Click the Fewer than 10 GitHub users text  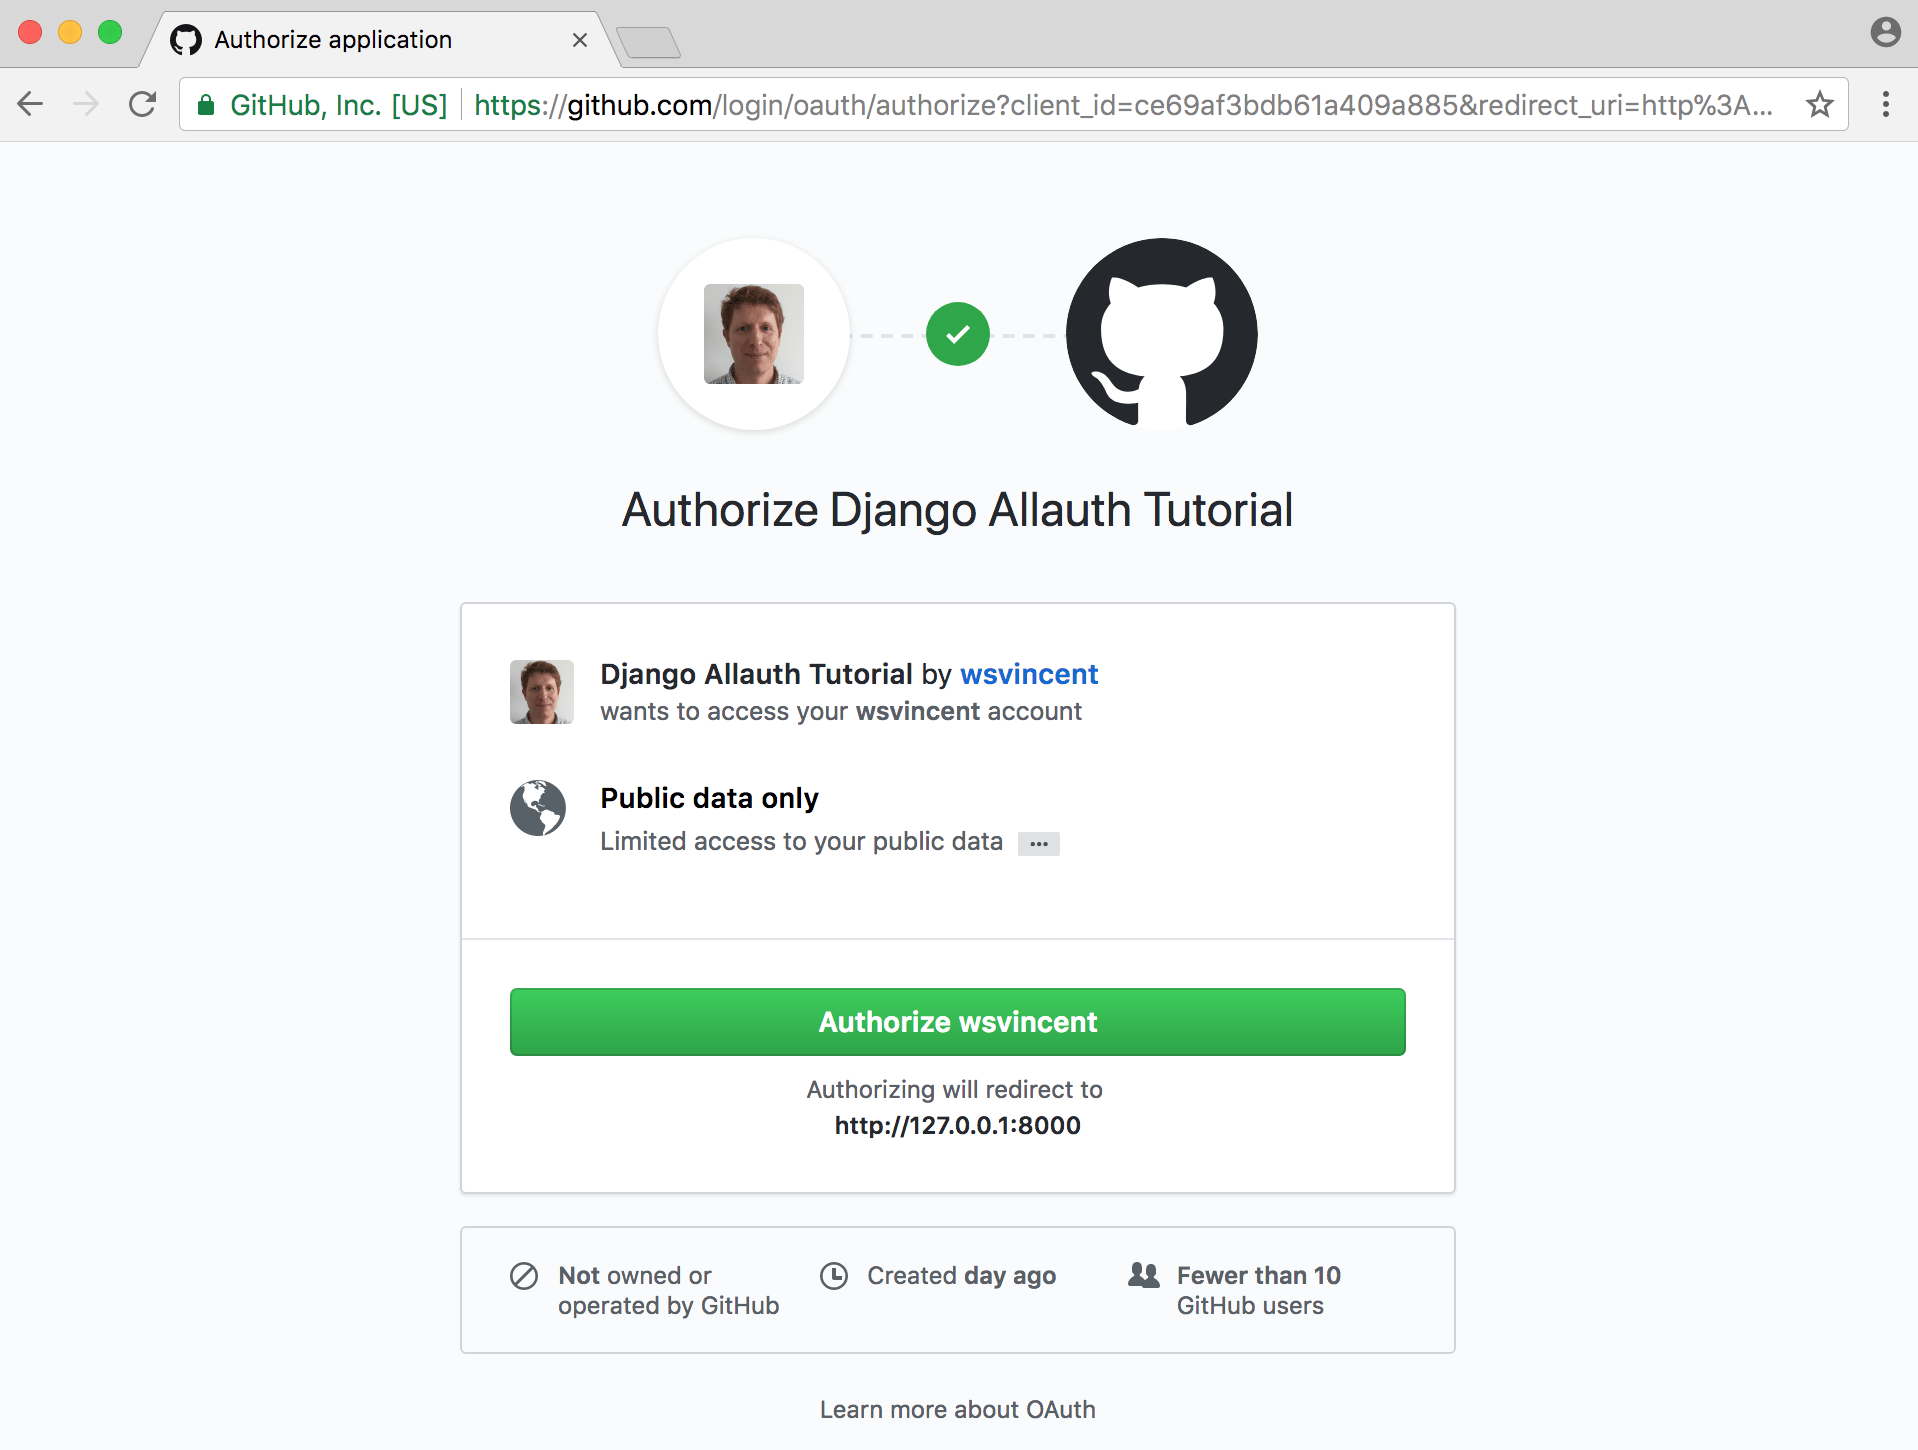click(1259, 1291)
